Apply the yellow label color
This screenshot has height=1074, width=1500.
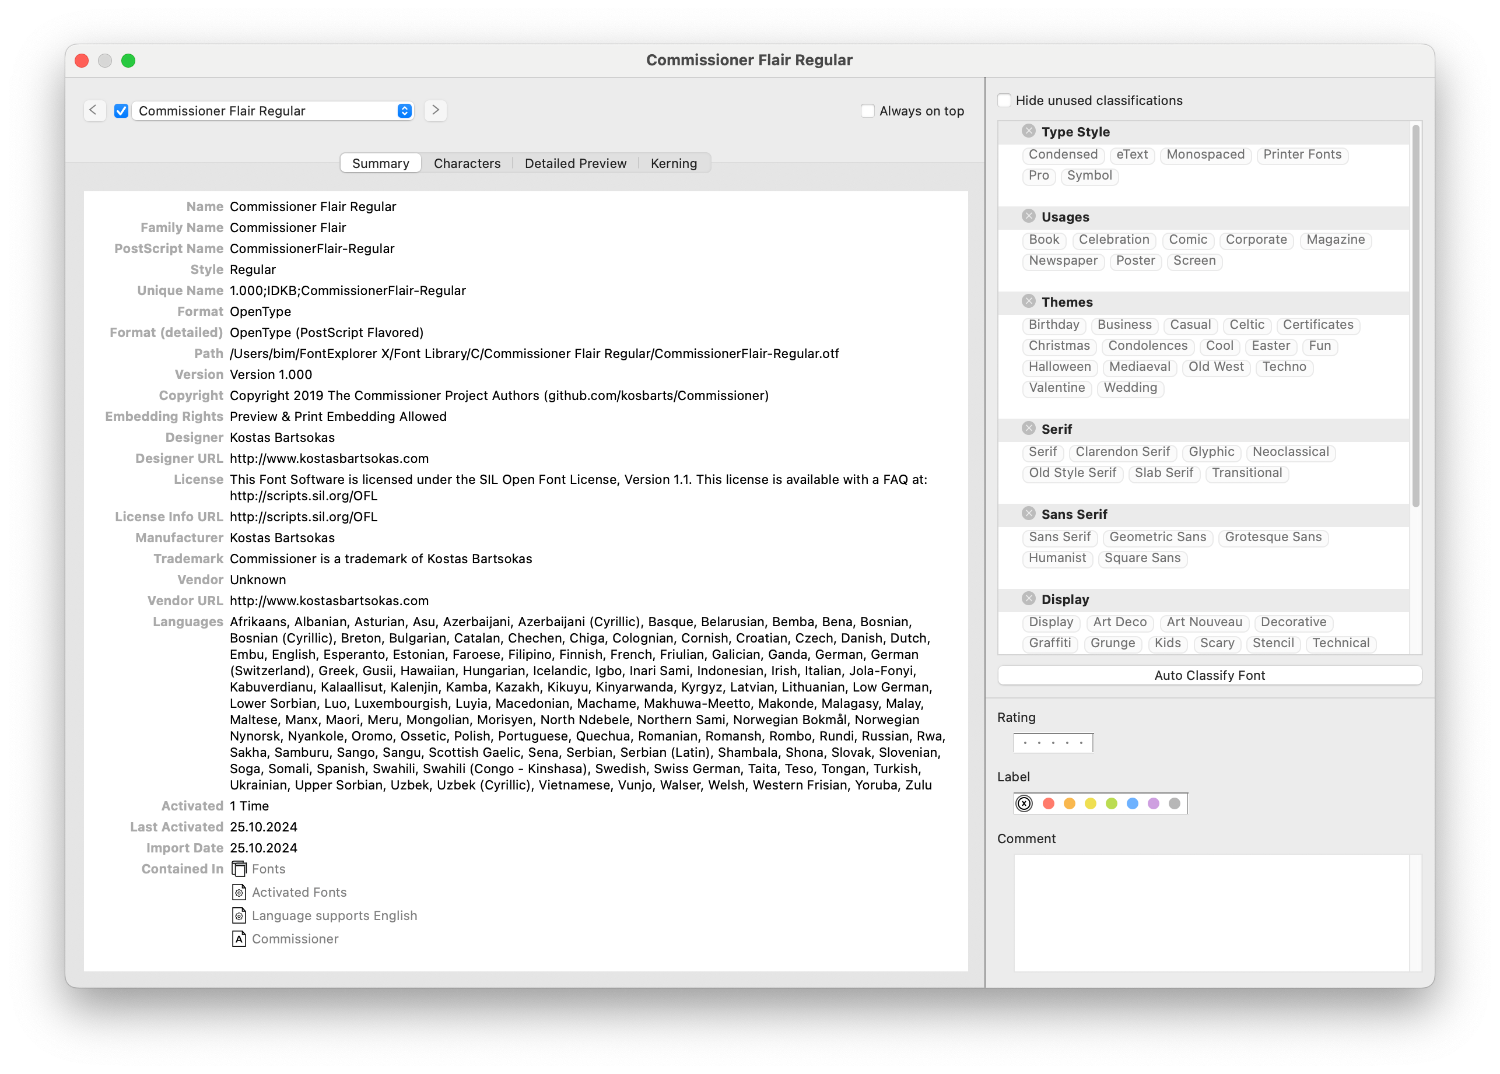1091,803
